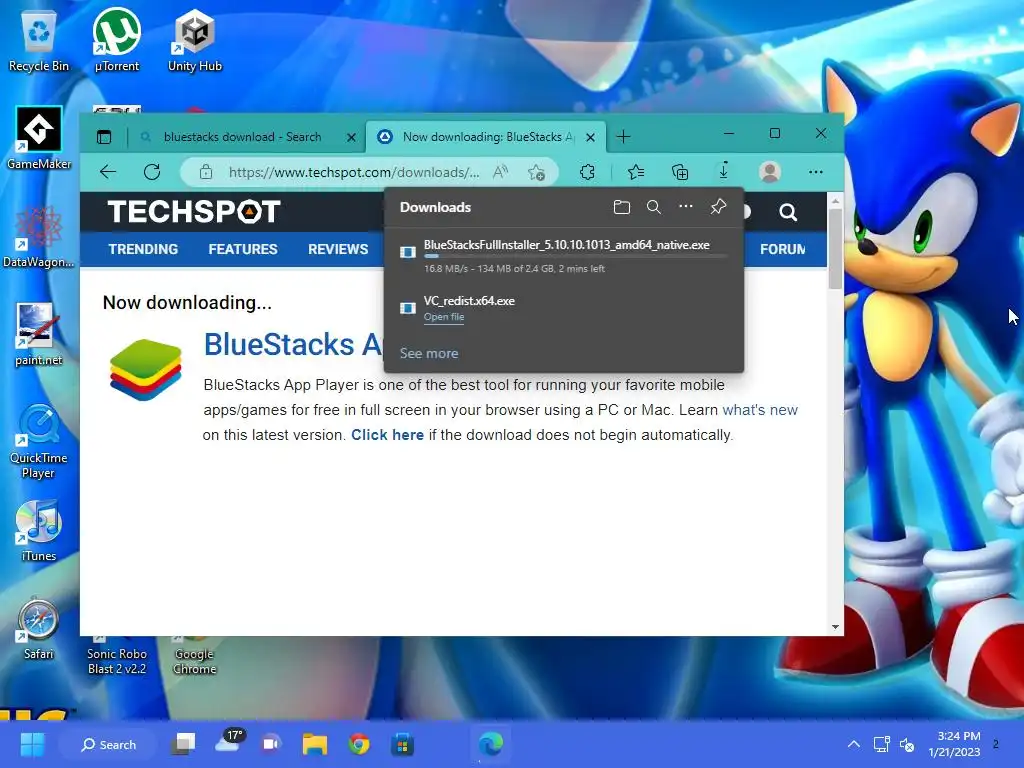Open TechSpot site search magnifier
This screenshot has height=768, width=1024.
(788, 212)
